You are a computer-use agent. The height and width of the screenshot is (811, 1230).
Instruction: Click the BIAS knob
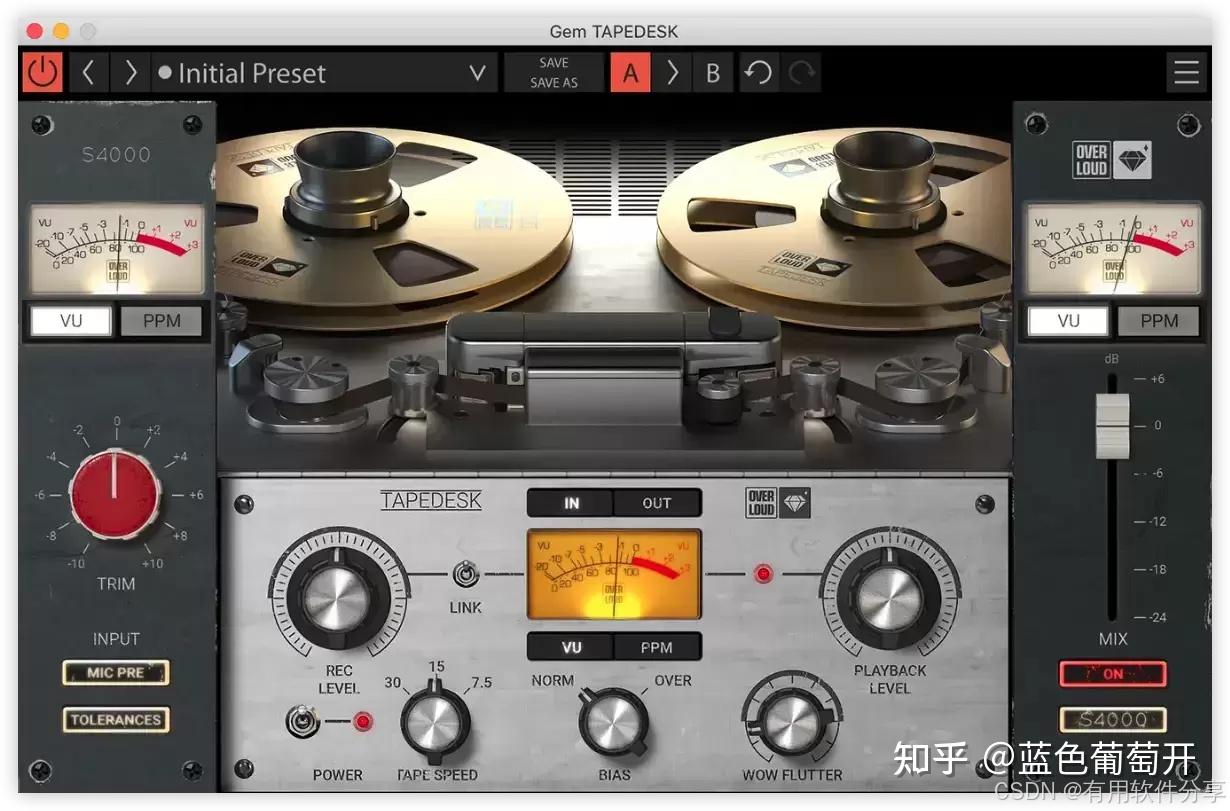614,723
